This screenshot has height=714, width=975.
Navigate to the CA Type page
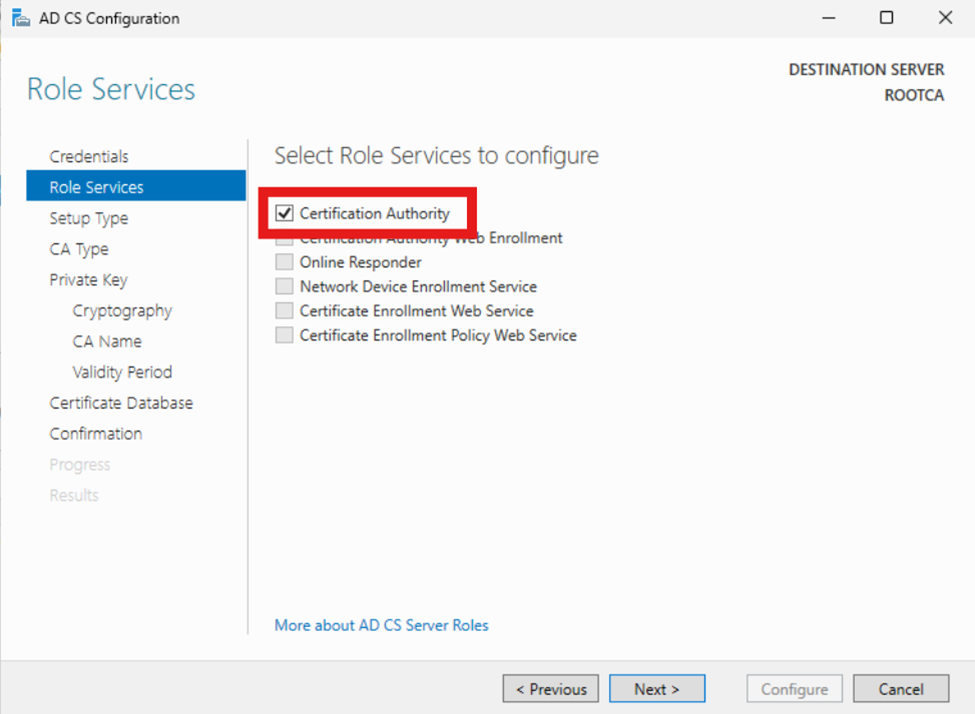coord(79,249)
